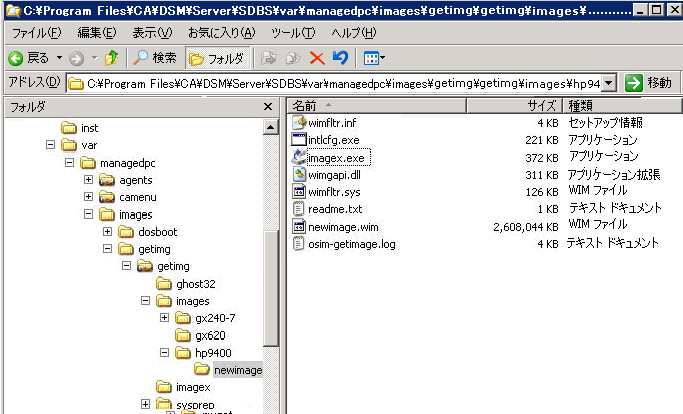Open the views menu button
Image resolution: width=683 pixels, height=414 pixels.
[374, 58]
